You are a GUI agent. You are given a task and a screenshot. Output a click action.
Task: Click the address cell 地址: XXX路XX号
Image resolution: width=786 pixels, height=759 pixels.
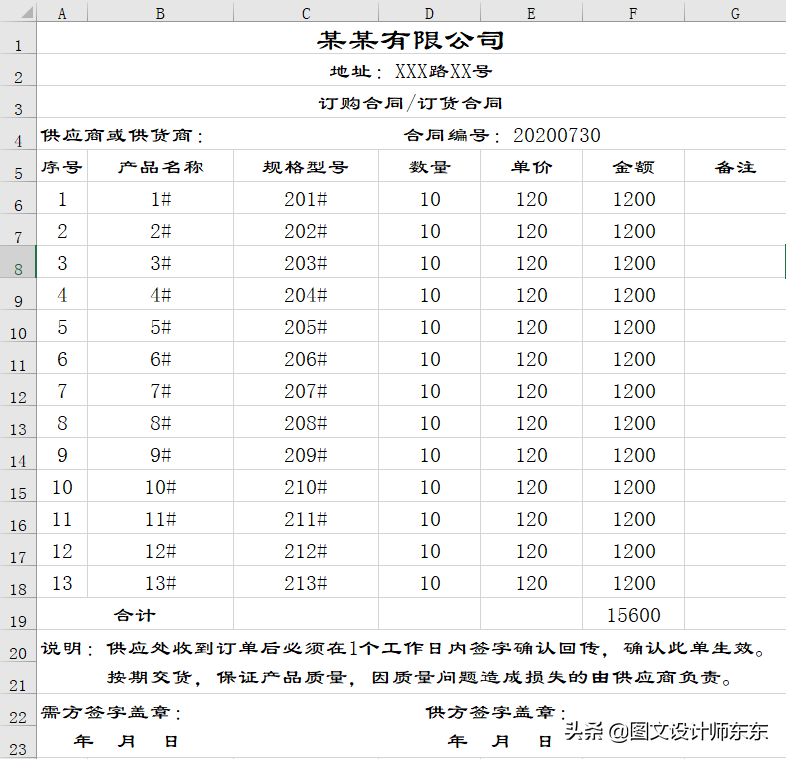tap(411, 71)
